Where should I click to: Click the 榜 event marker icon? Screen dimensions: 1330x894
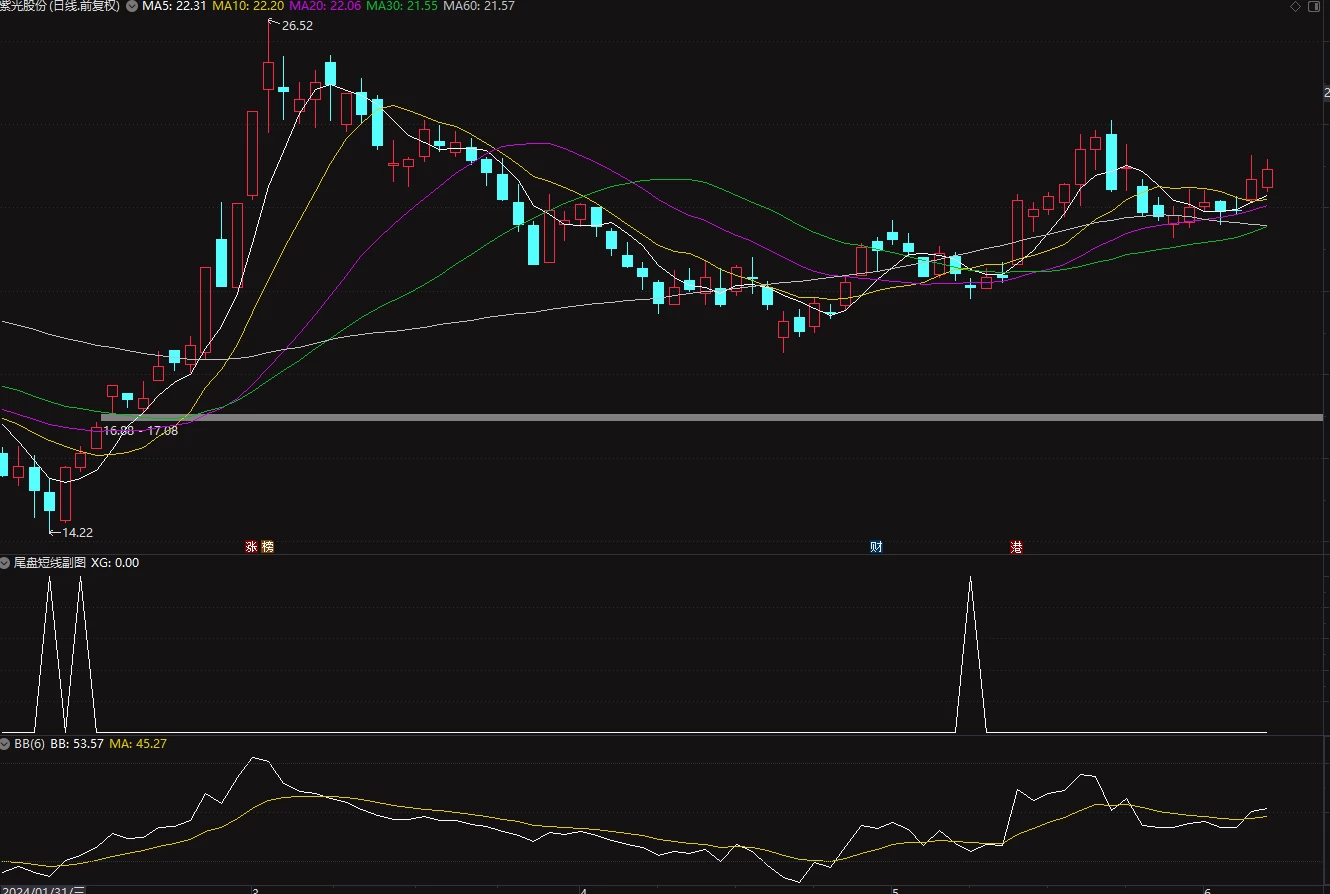[267, 547]
